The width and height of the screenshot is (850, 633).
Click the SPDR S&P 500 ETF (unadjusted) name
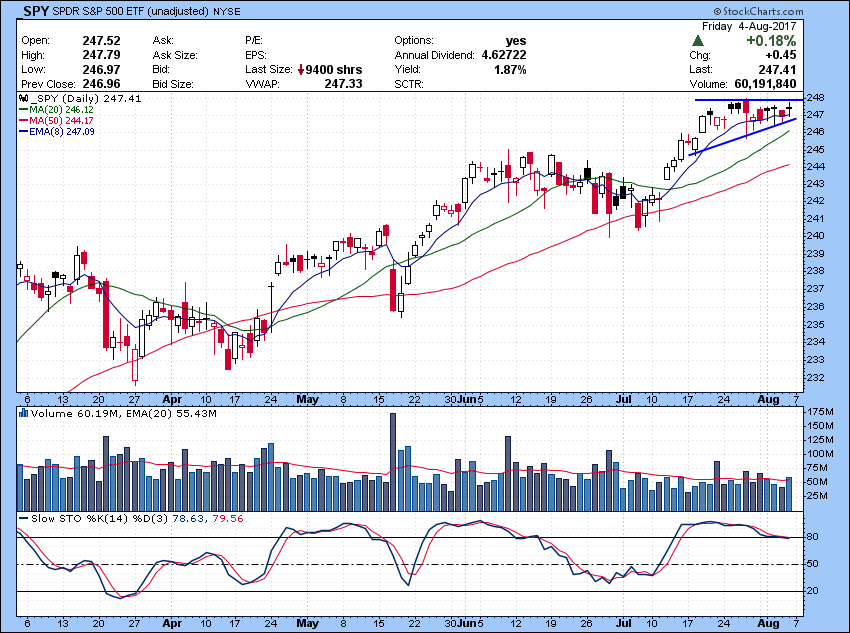coord(130,11)
